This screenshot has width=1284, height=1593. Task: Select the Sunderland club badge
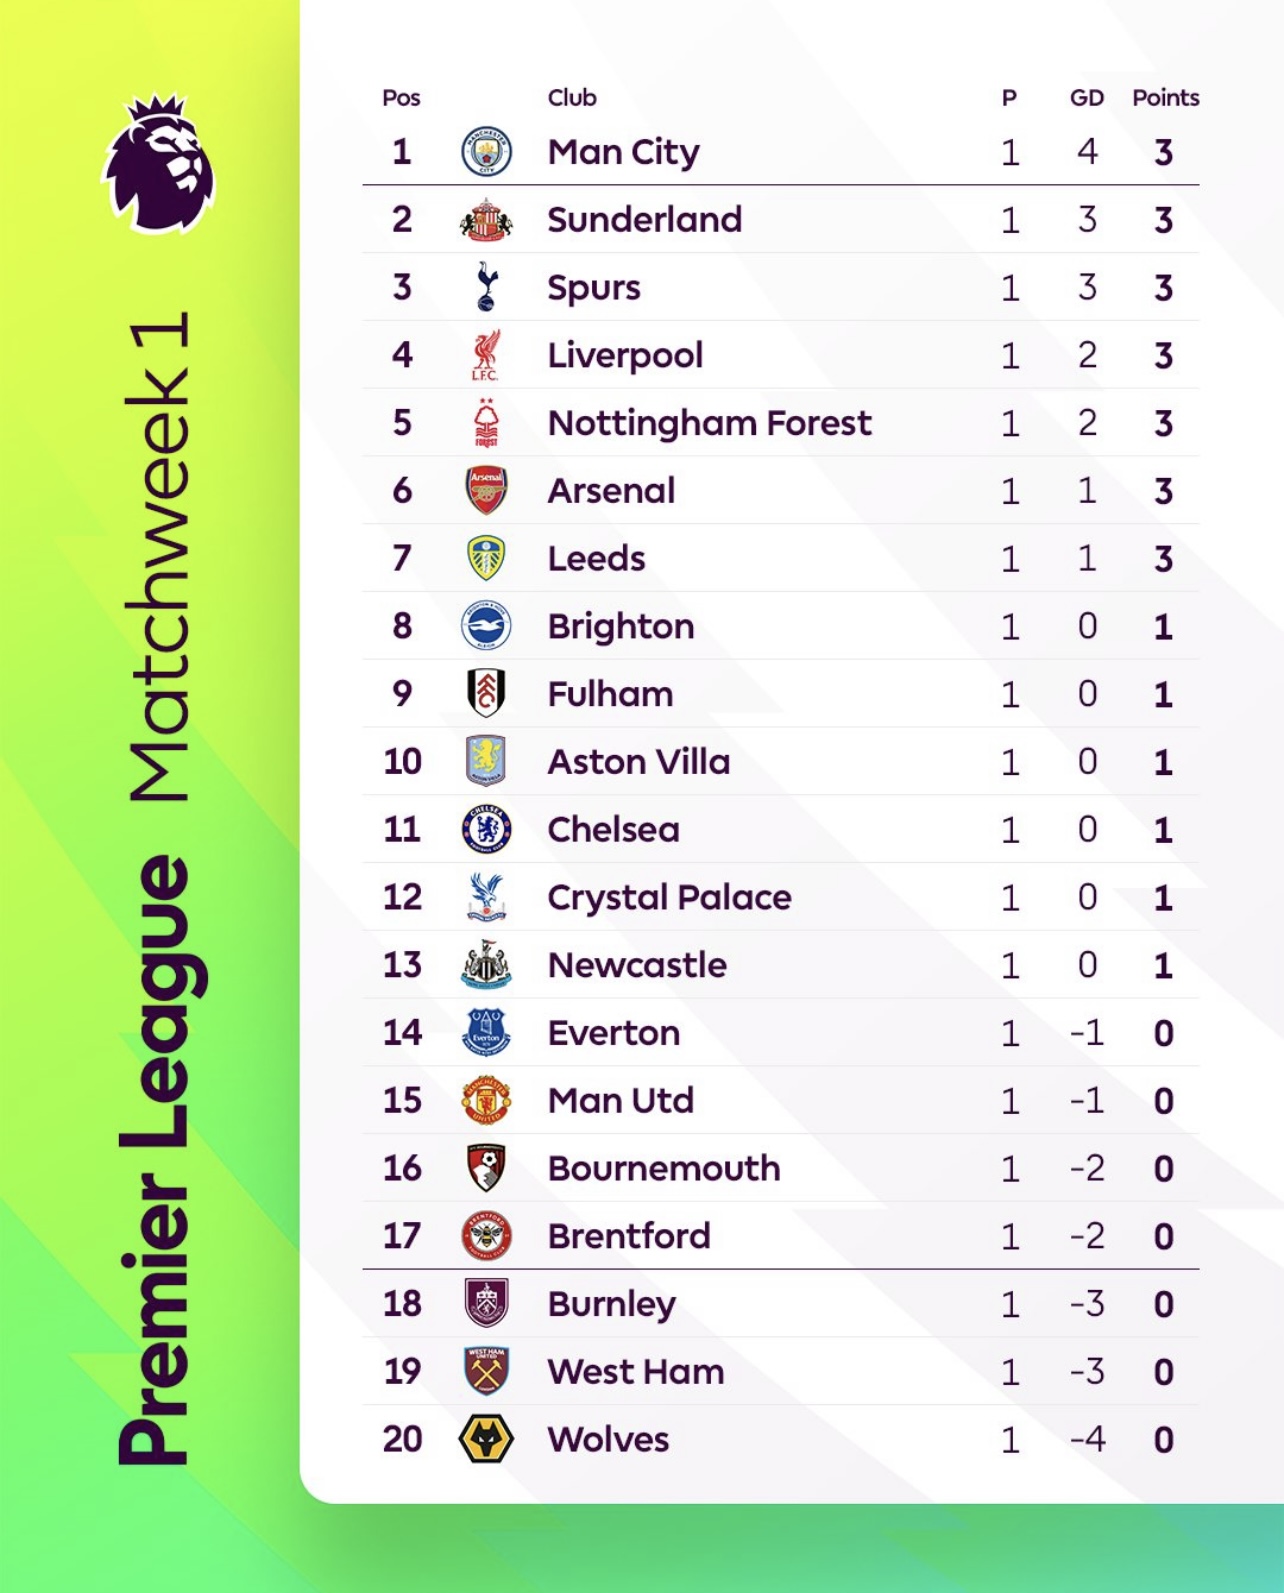coord(486,220)
